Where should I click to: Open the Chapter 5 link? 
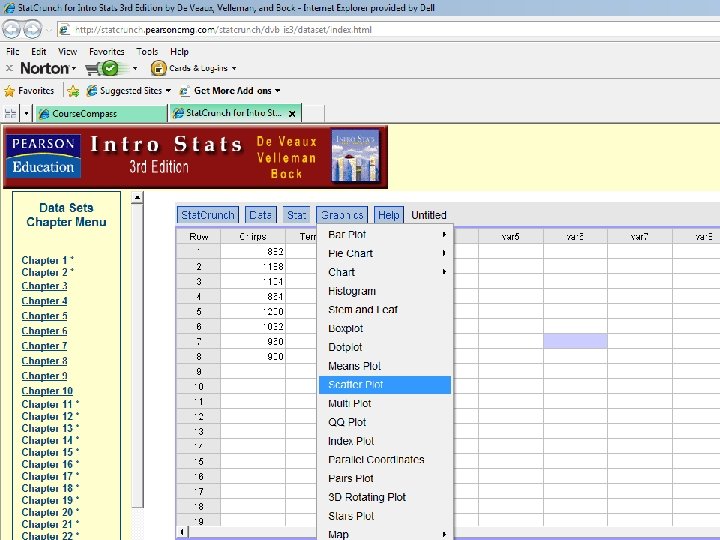[45, 316]
